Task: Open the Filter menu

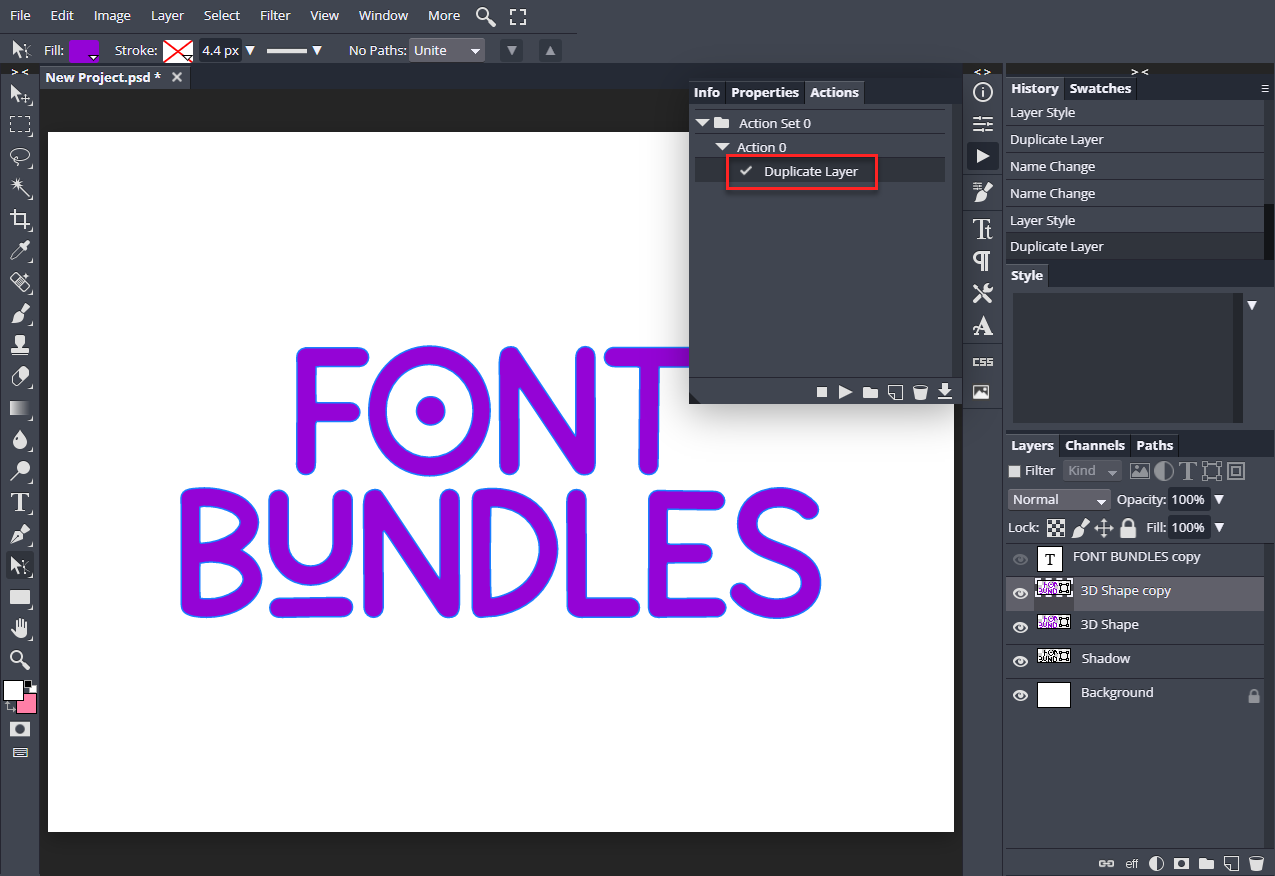Action: (x=275, y=16)
